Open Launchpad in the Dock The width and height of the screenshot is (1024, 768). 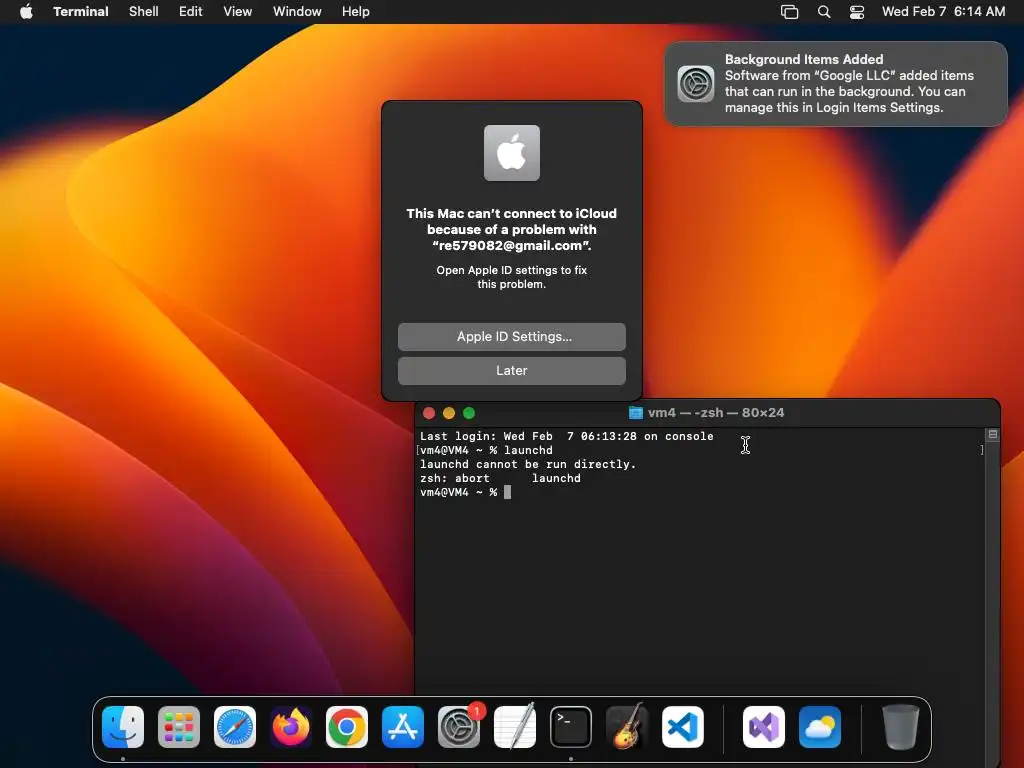179,727
